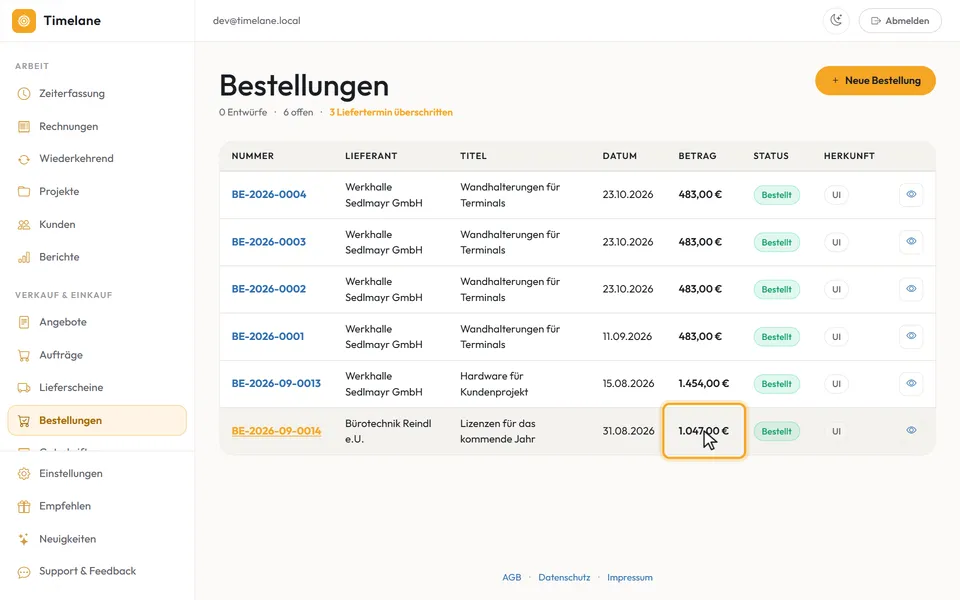View order BE-2026-09-0014 via eye icon
This screenshot has height=600, width=960.
click(x=911, y=430)
